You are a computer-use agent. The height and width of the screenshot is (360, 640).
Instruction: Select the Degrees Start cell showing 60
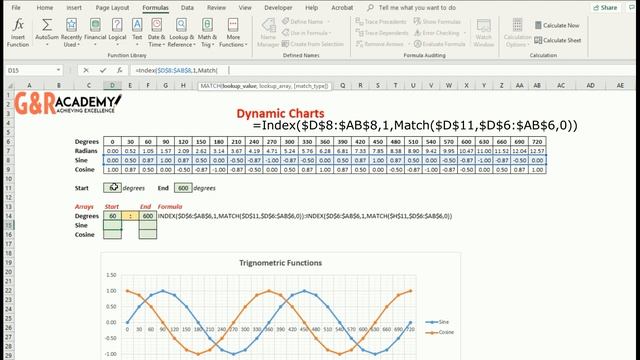[x=112, y=216]
